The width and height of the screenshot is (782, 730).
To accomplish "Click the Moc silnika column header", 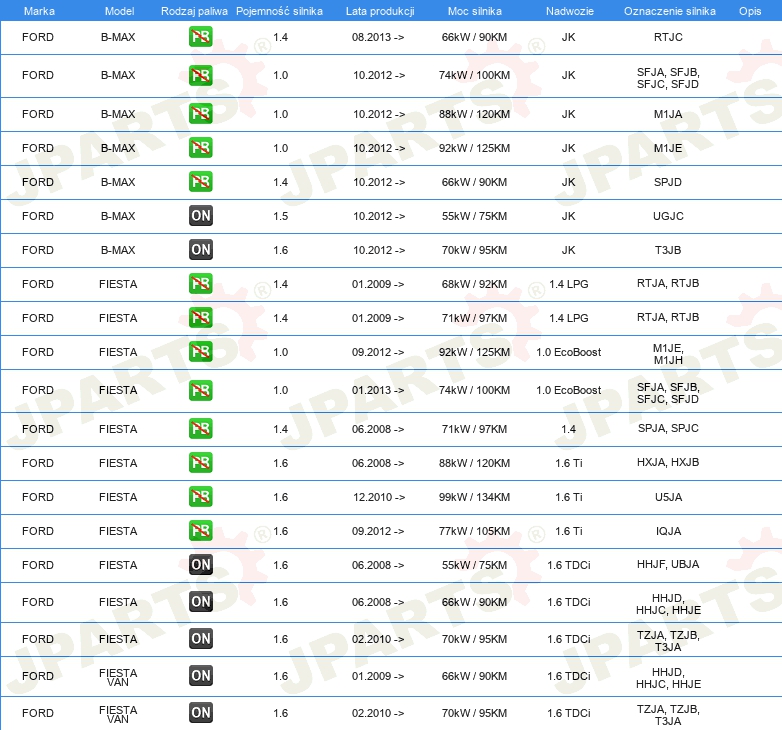I will pos(474,11).
